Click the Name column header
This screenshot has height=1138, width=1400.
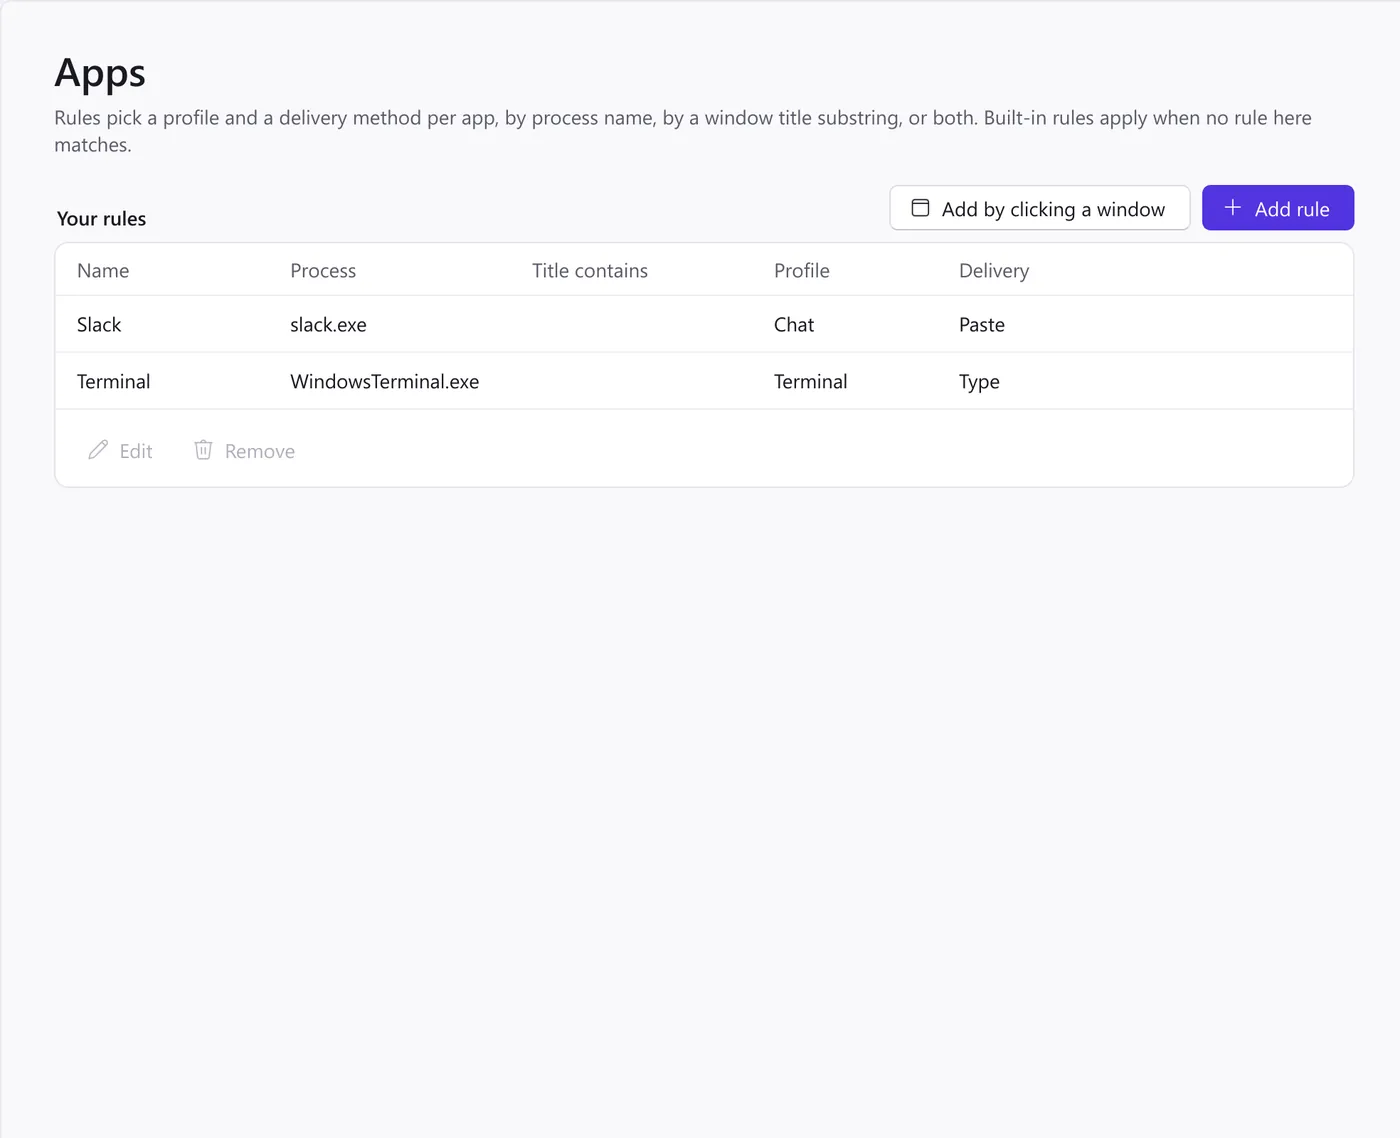click(103, 271)
